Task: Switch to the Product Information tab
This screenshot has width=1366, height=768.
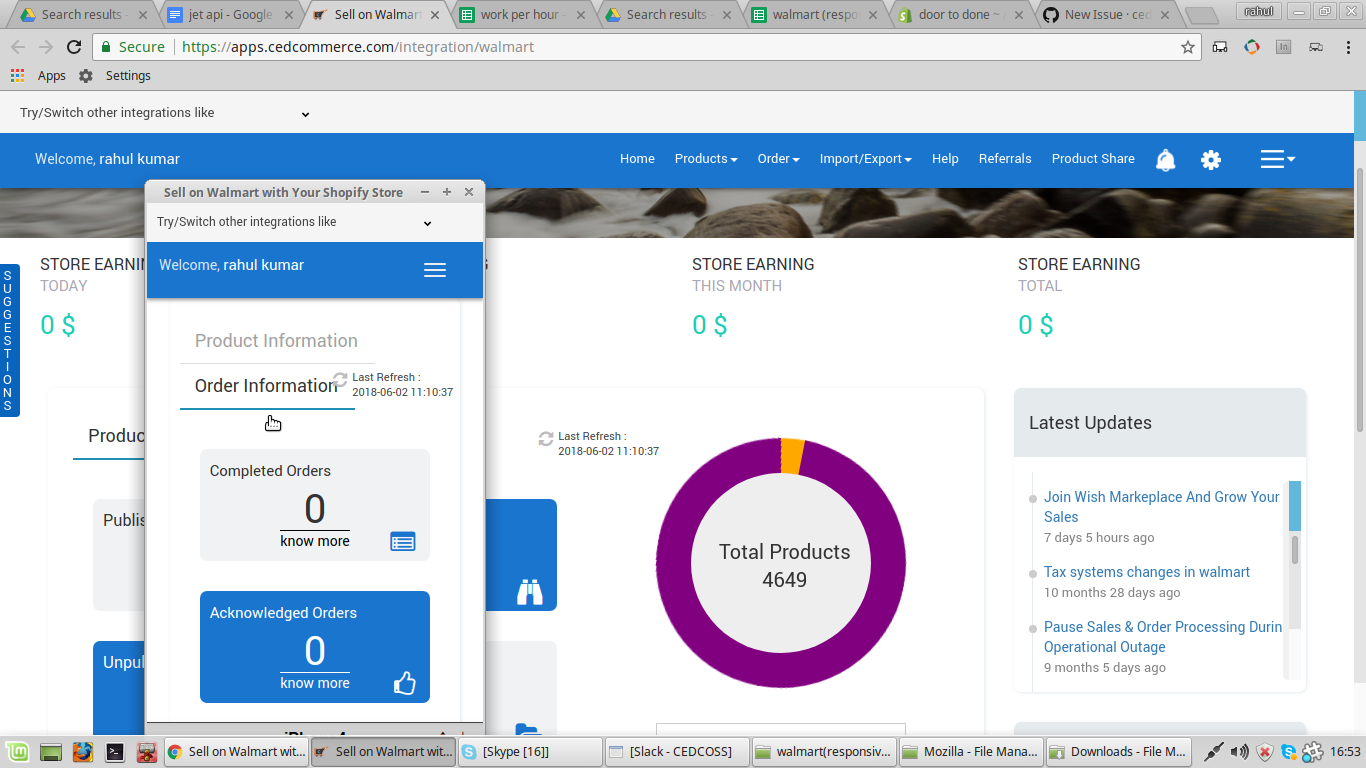Action: click(x=276, y=341)
